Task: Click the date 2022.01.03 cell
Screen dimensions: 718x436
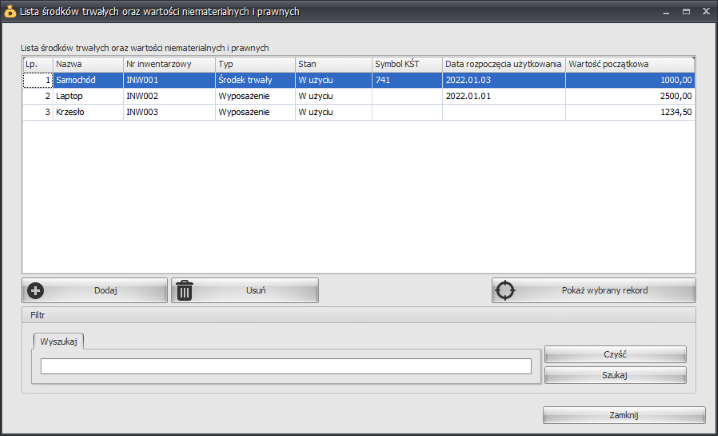Action: pyautogui.click(x=504, y=80)
